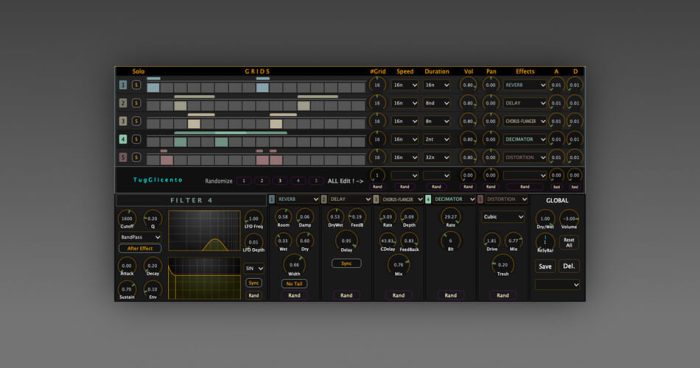Viewport: 700px width, 368px height.
Task: Click the LFO Freq knob
Action: 254,218
